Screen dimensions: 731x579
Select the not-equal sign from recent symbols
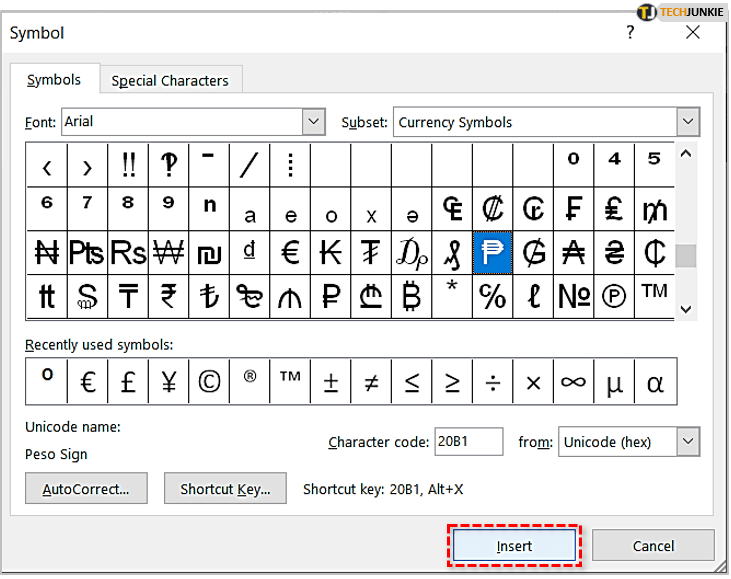[x=371, y=381]
